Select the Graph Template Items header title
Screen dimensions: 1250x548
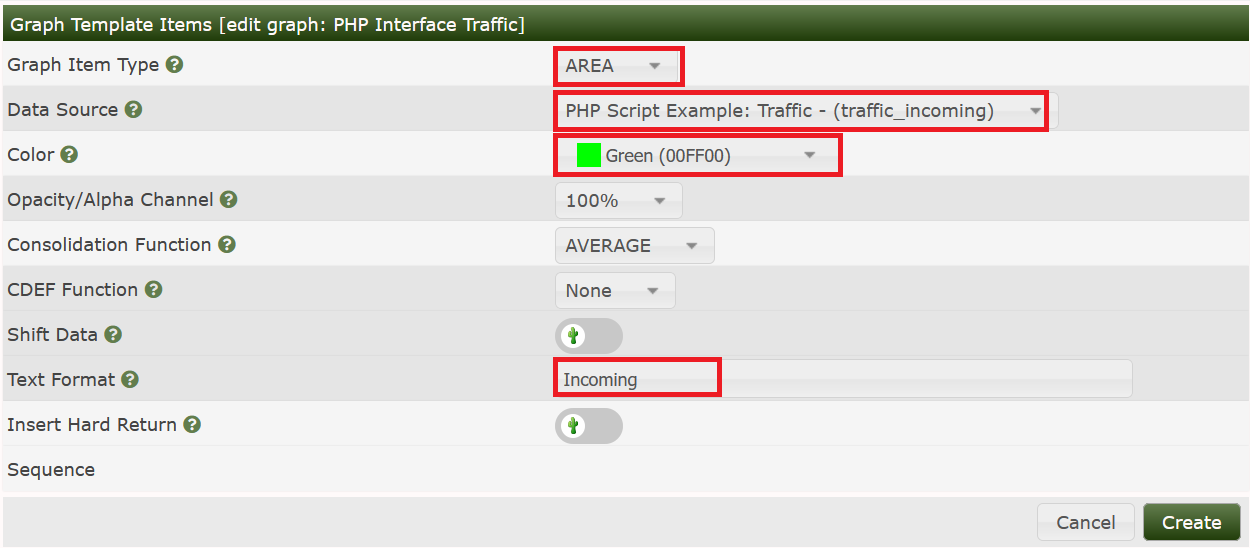tap(267, 24)
